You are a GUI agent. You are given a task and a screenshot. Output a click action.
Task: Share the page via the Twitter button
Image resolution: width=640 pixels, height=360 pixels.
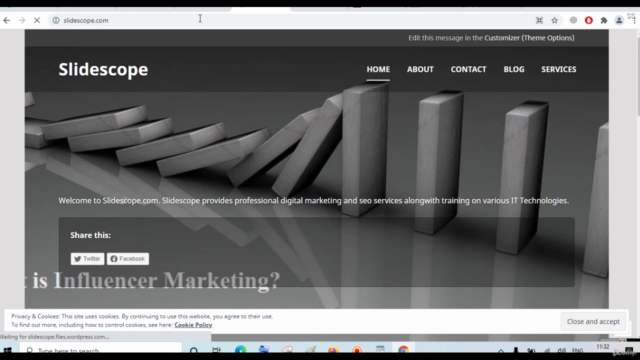pos(87,259)
